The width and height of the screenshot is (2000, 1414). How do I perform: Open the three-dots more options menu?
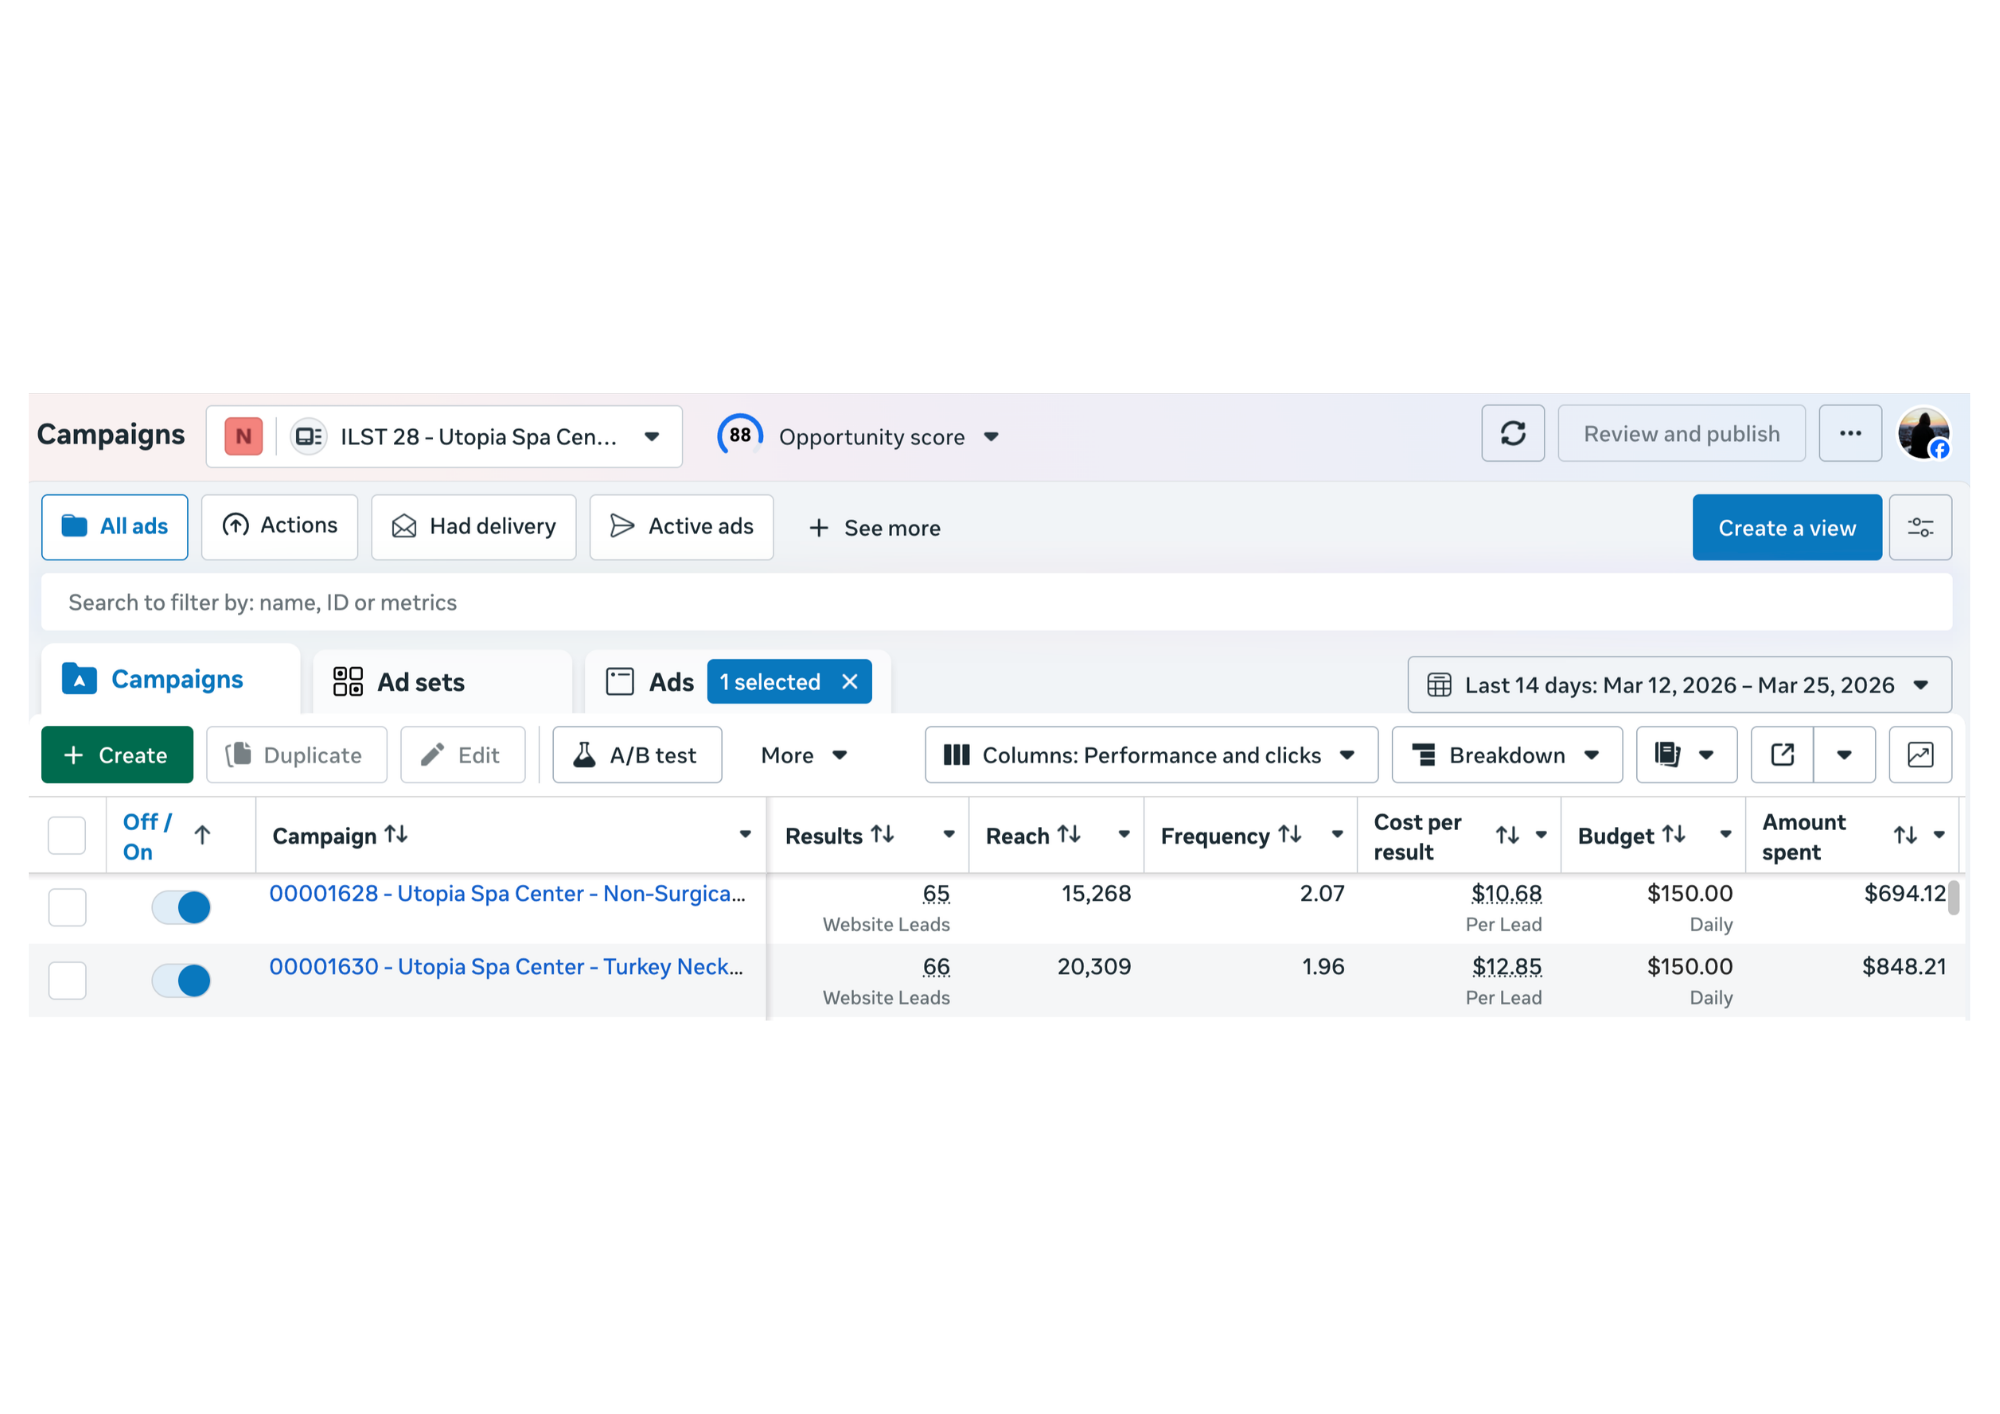[1849, 433]
